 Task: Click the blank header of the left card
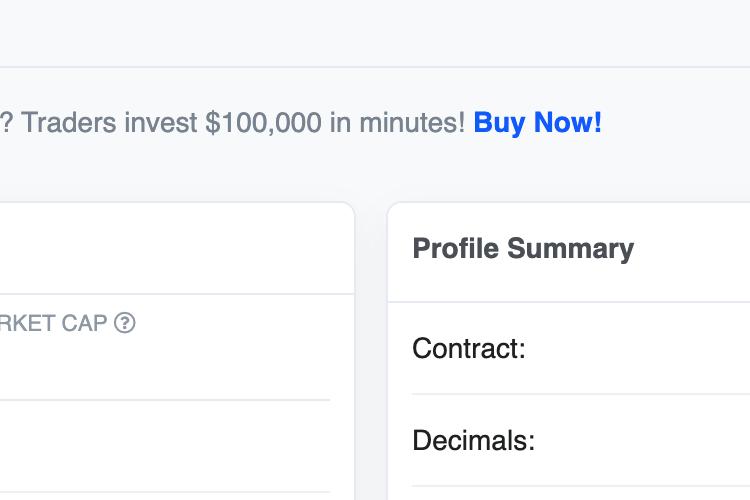pyautogui.click(x=176, y=248)
